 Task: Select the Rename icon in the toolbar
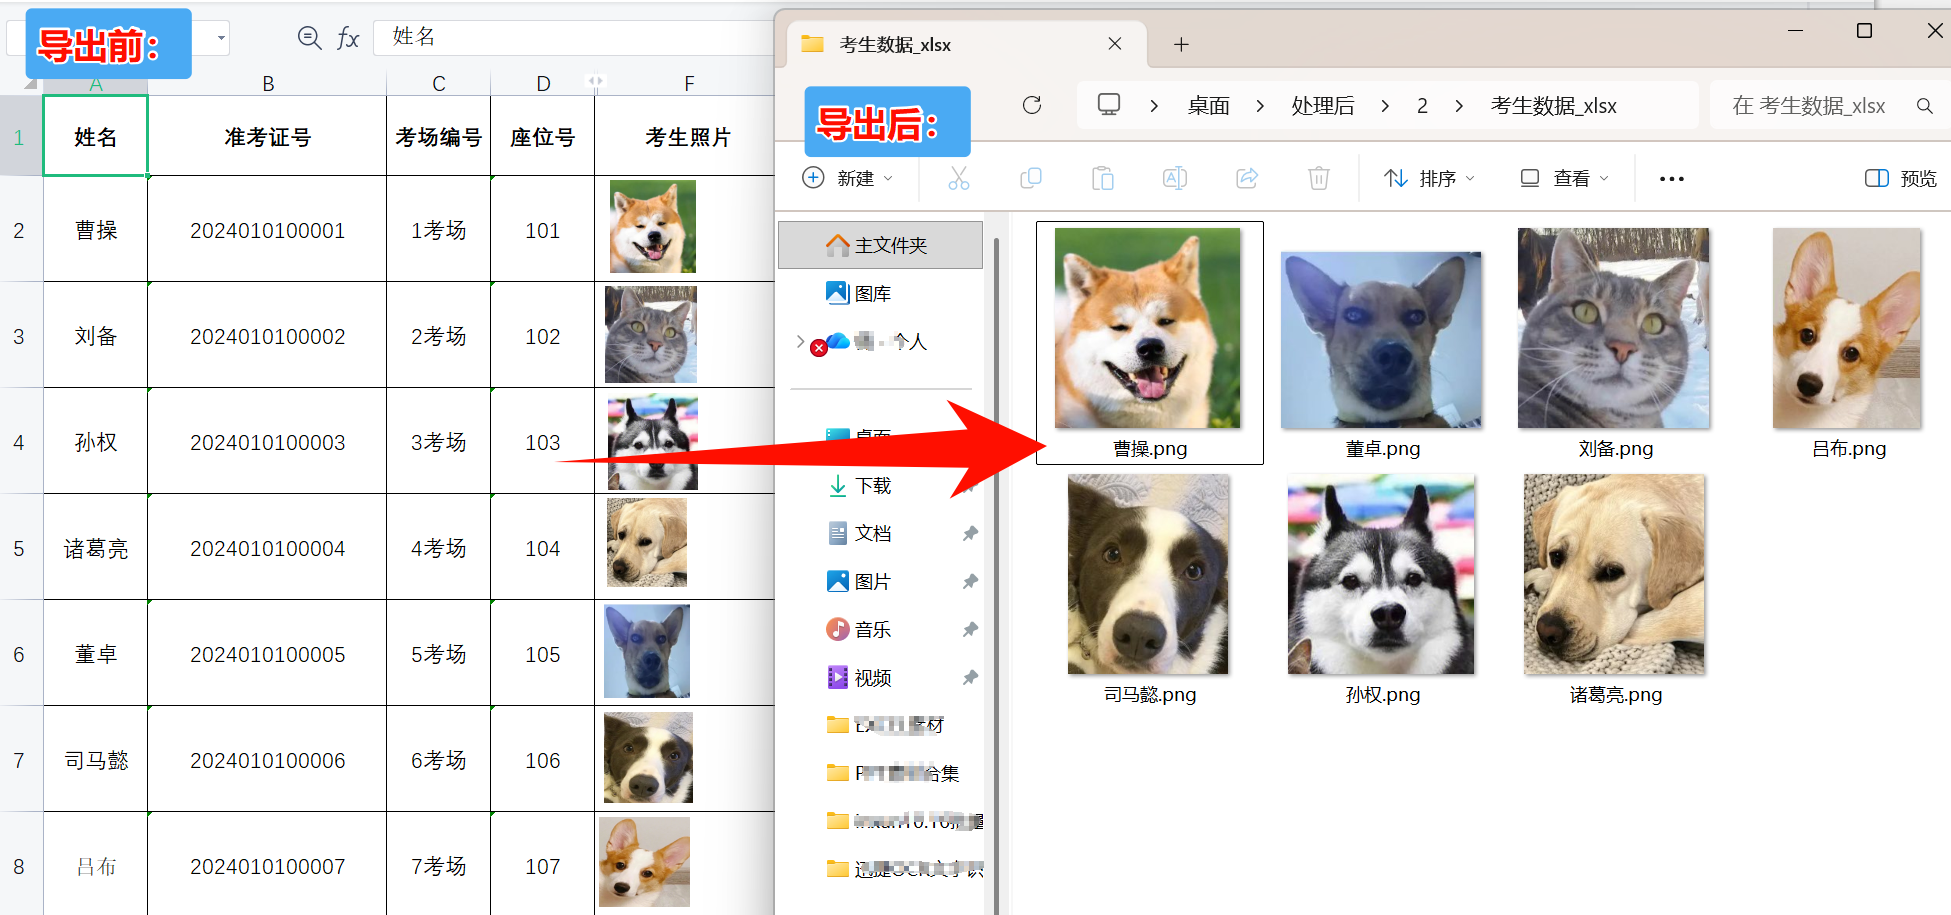[x=1175, y=178]
